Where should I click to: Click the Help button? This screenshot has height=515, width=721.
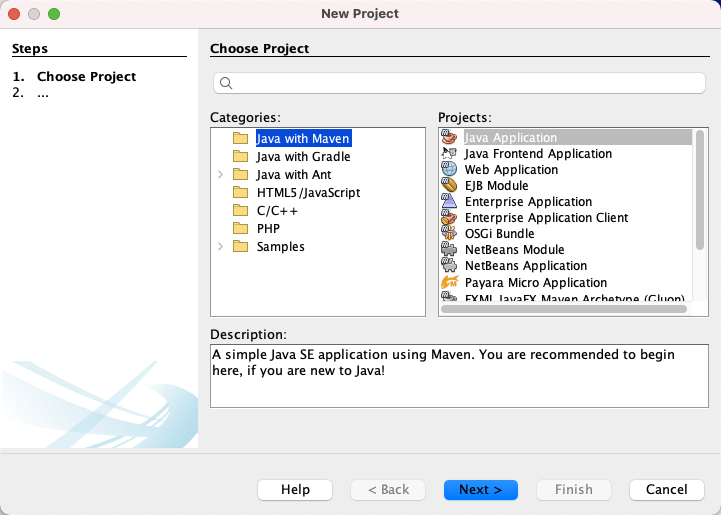coord(295,490)
